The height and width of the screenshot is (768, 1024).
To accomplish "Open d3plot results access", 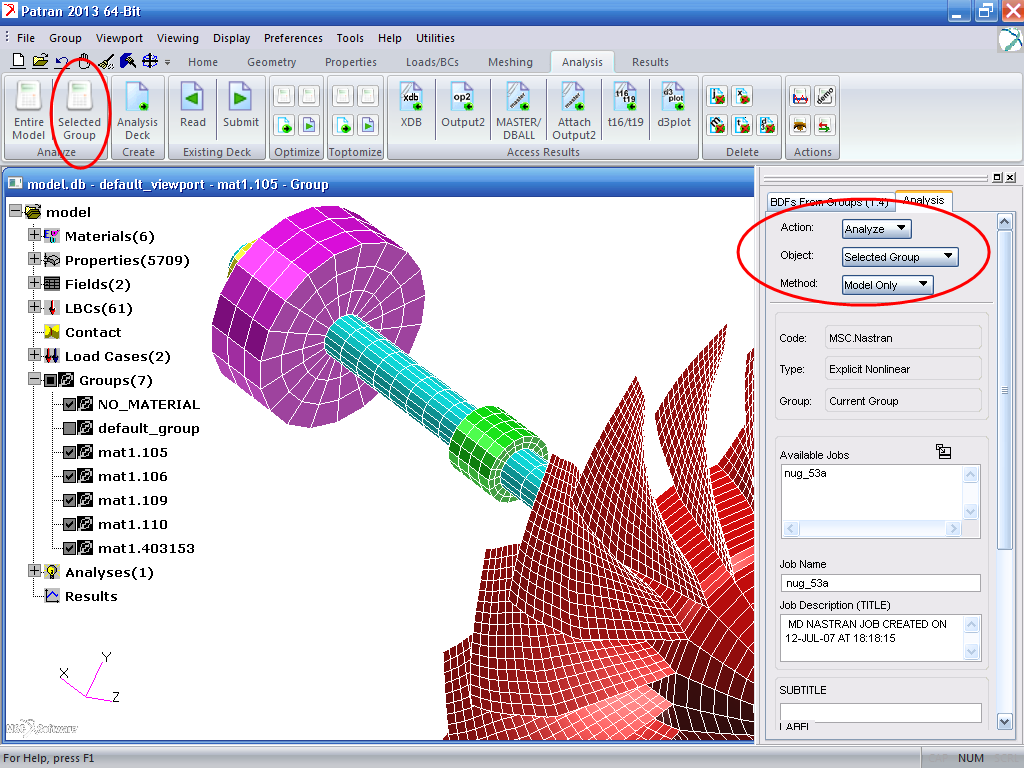I will [x=673, y=104].
